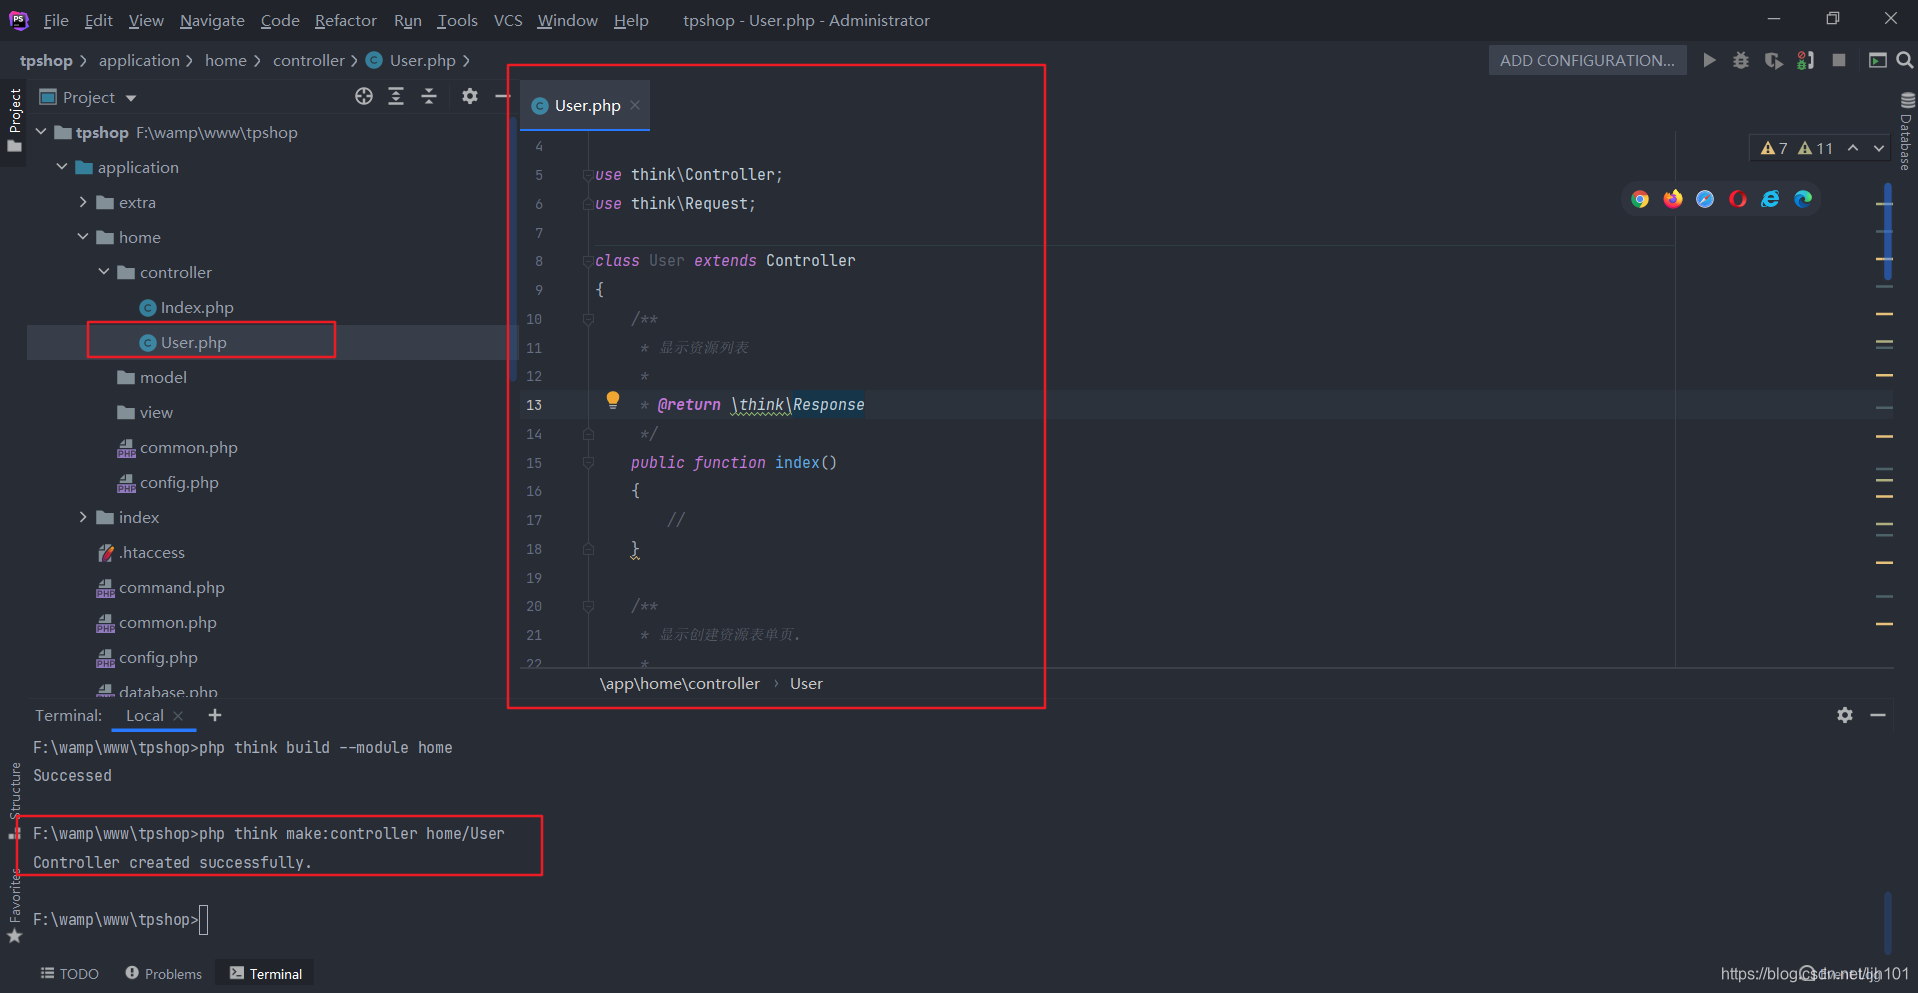The height and width of the screenshot is (993, 1918).
Task: Open terminal settings gear icon
Action: (1845, 715)
